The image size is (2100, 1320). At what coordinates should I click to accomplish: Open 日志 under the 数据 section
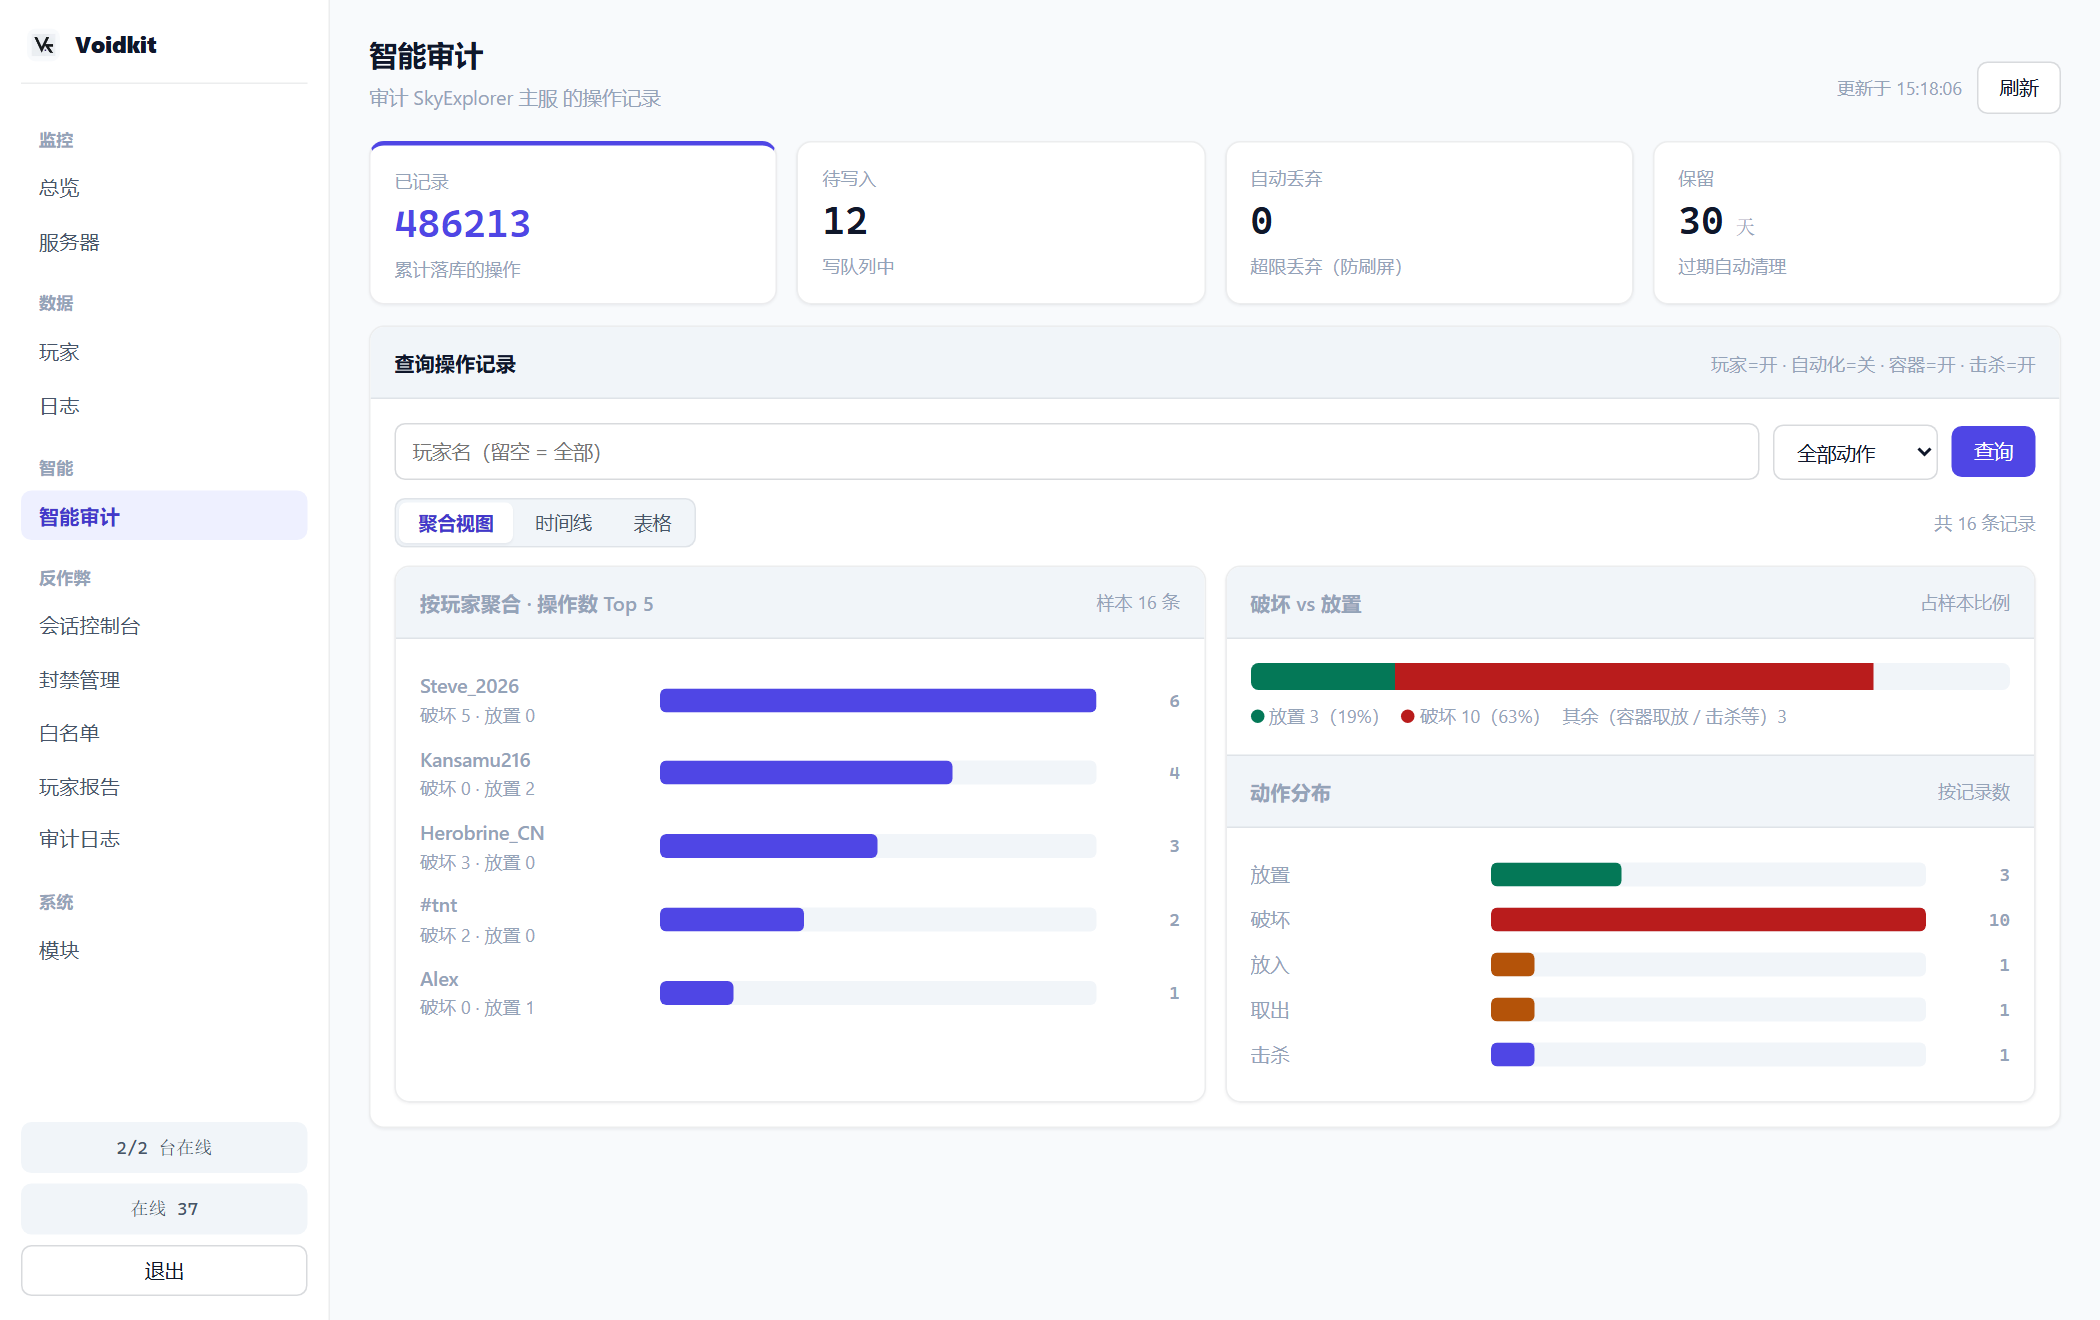point(164,406)
